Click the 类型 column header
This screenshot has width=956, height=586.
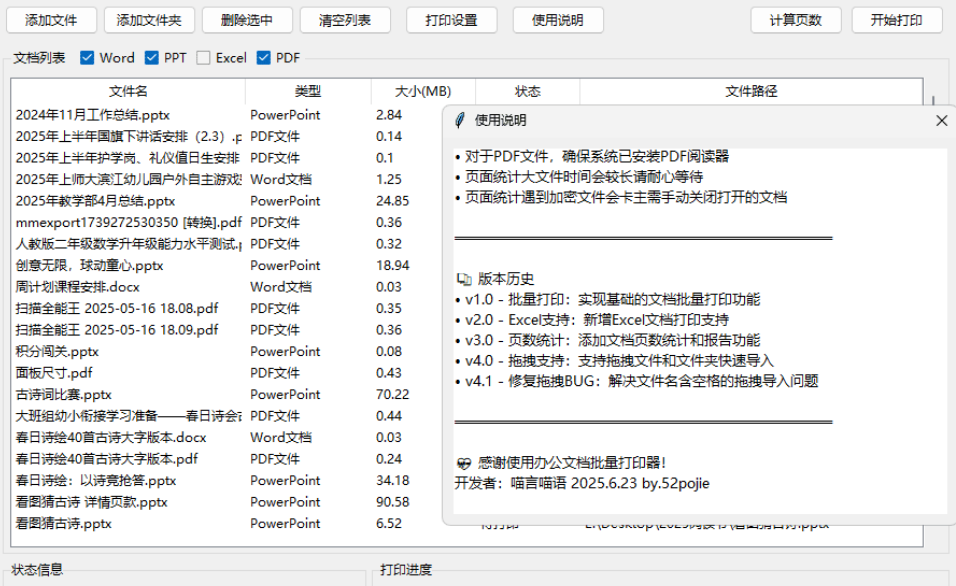coord(308,91)
